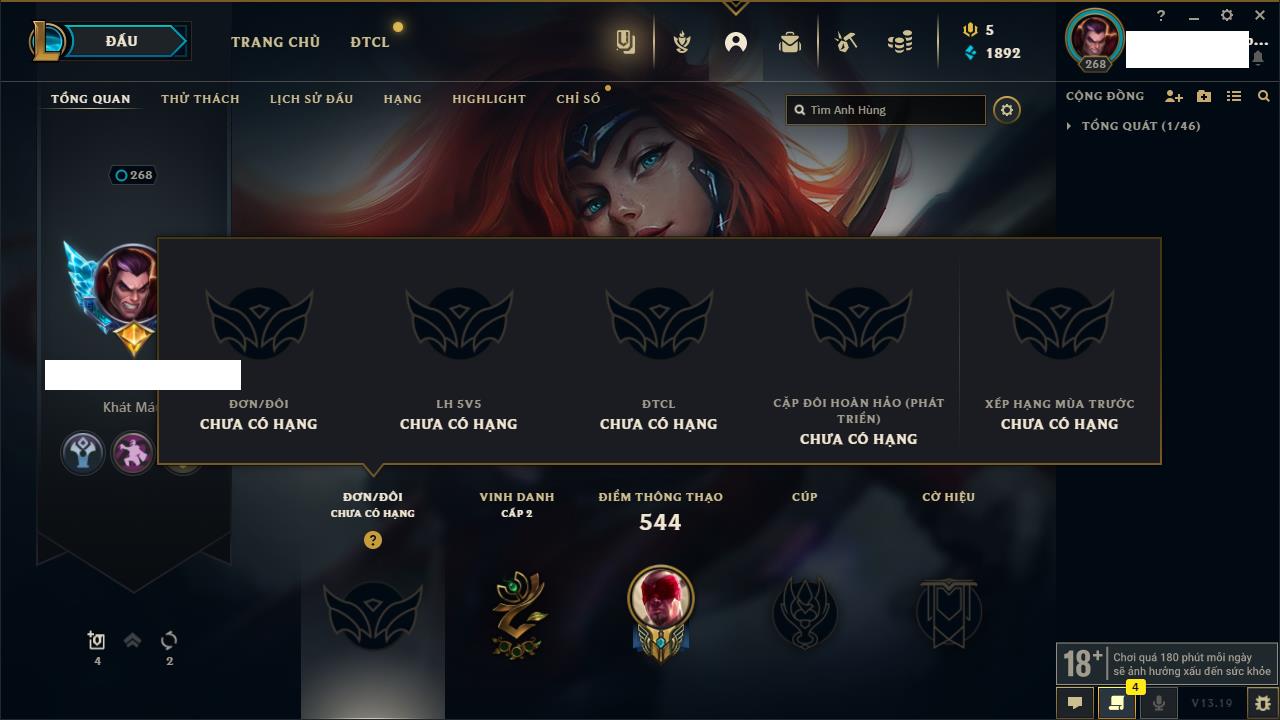
Task: Open the Collection (champion helmet) icon
Action: (x=790, y=42)
